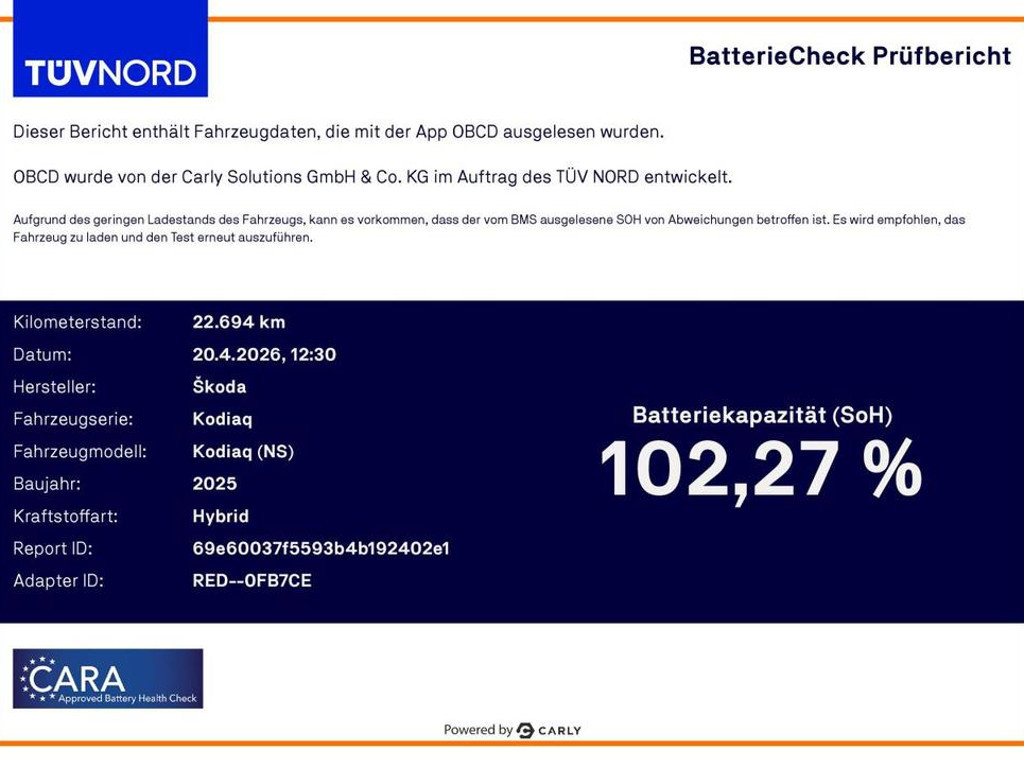Click the Batteriekapazität (SoH) label
The image size is (1024, 768).
tap(761, 415)
